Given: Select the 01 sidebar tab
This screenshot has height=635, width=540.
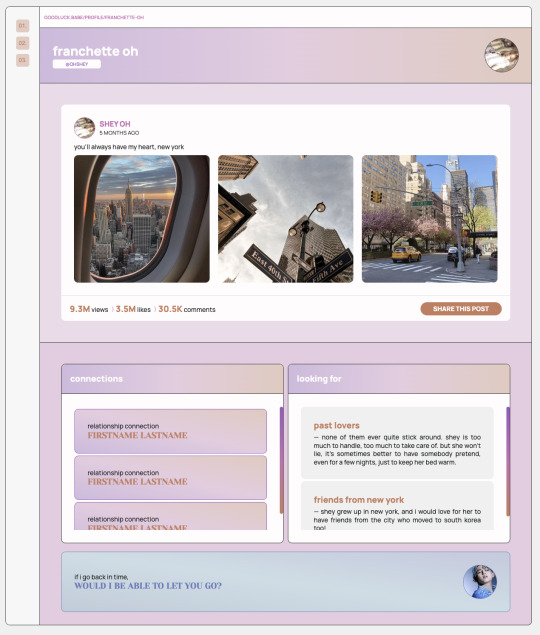Looking at the screenshot, I should [23, 26].
